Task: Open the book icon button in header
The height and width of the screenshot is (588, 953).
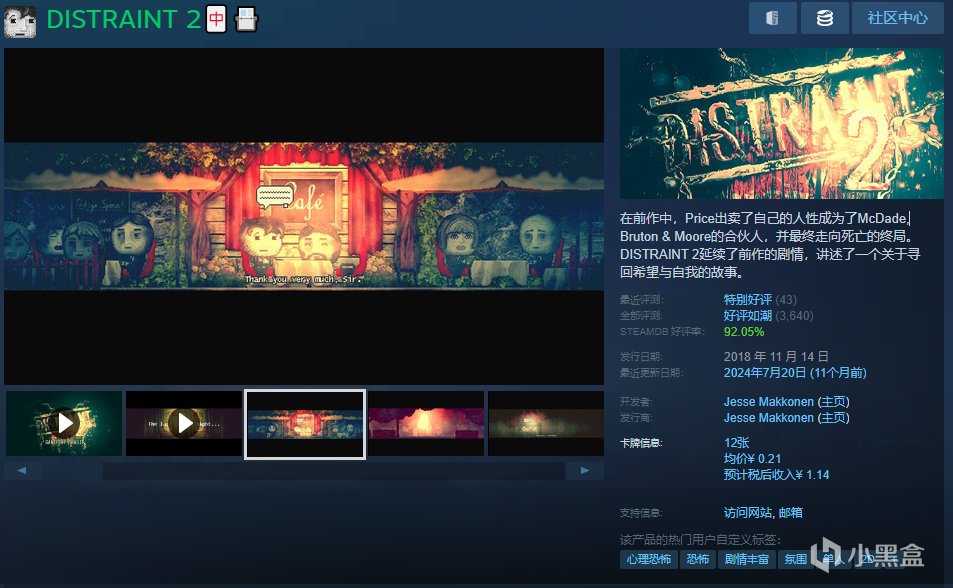Action: (x=772, y=18)
